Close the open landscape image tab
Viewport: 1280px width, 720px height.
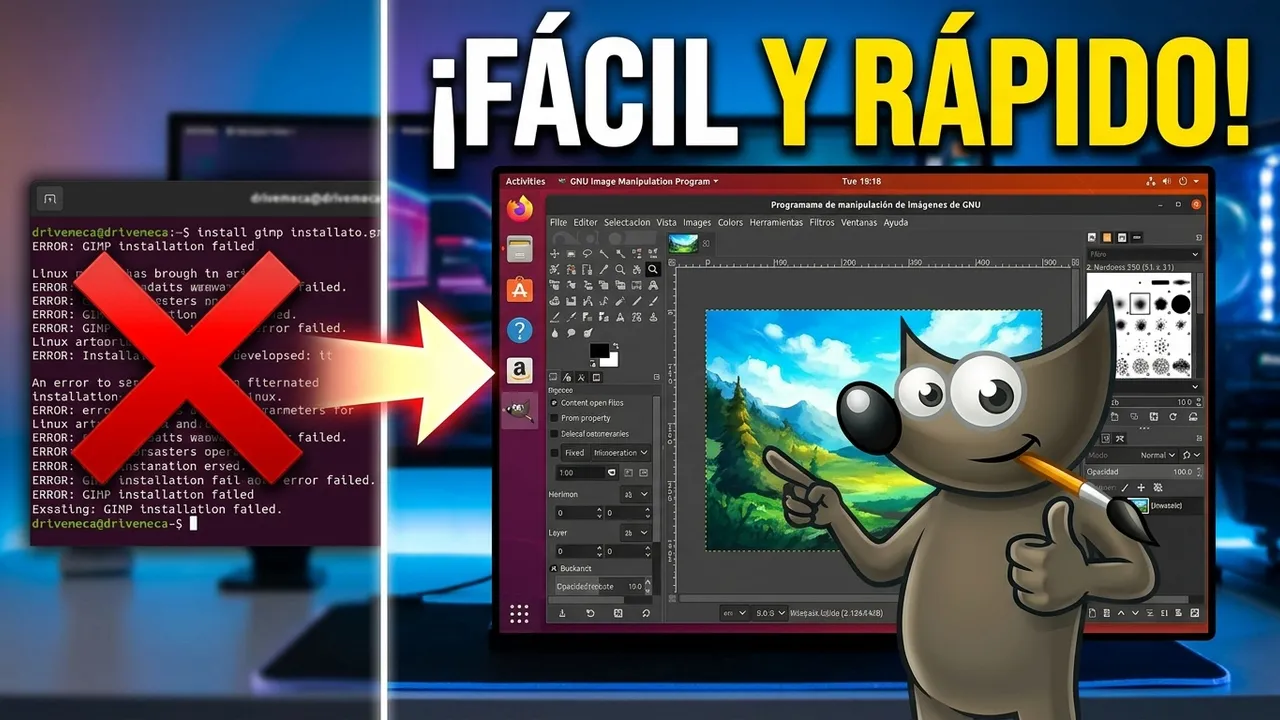tap(704, 243)
